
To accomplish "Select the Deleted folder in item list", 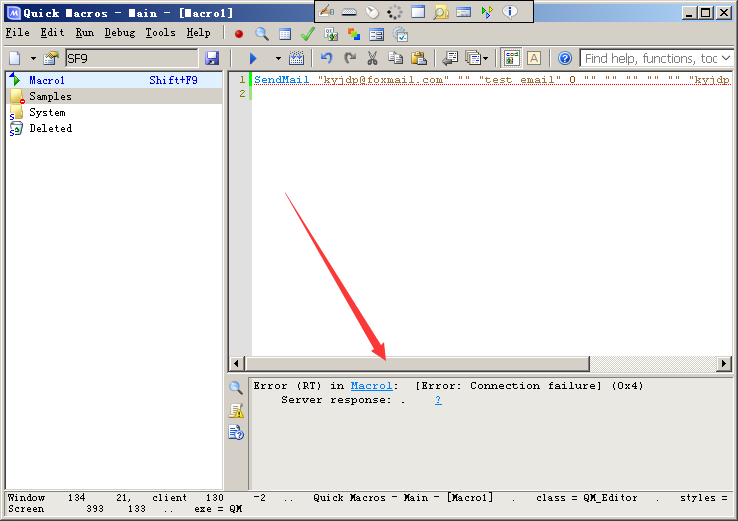I will tap(50, 129).
